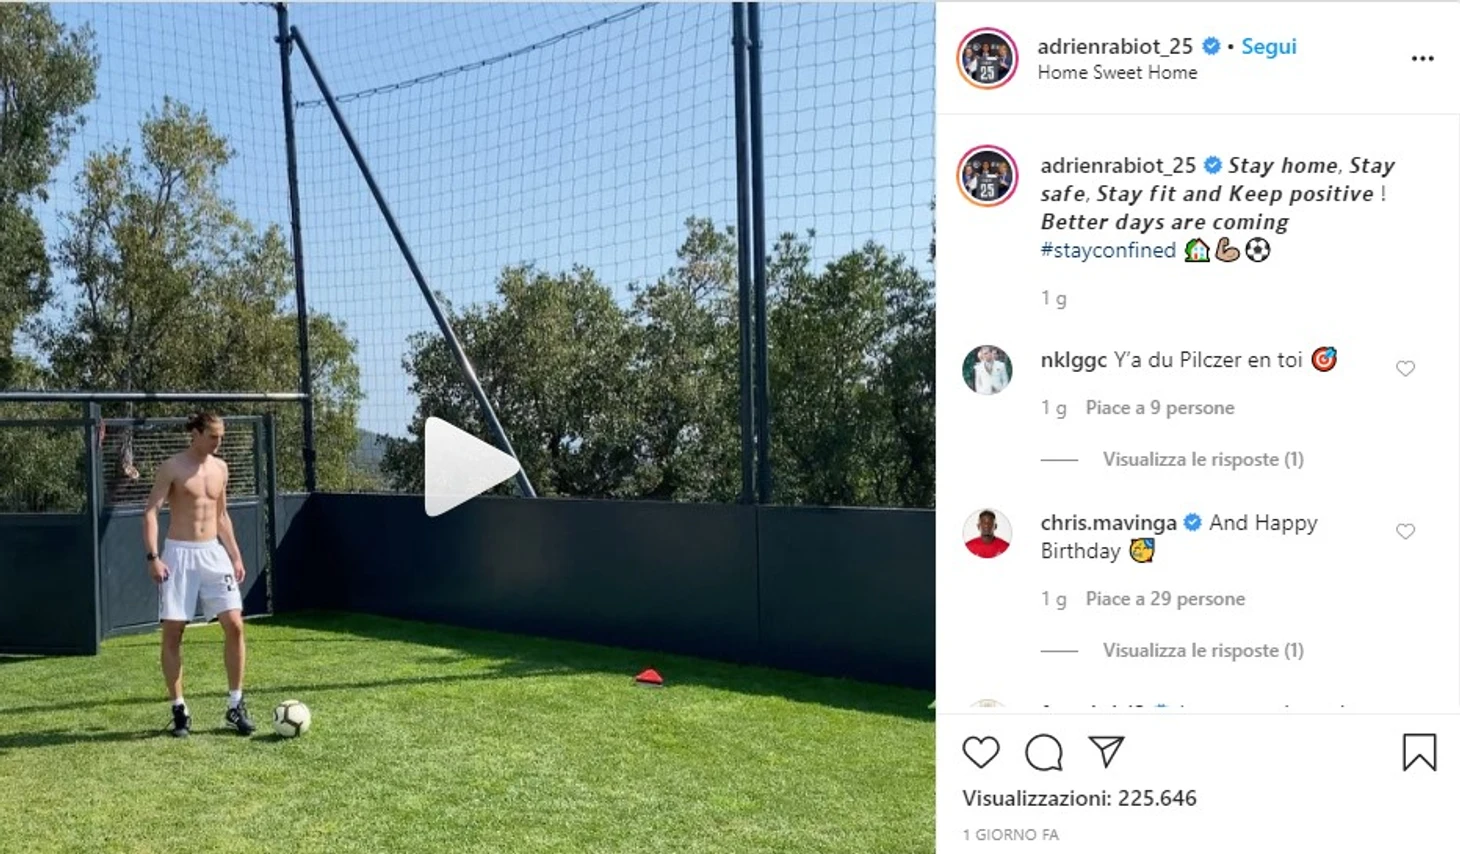Viewport: 1460px width, 854px height.
Task: Follow the account via Segui
Action: [x=1268, y=46]
